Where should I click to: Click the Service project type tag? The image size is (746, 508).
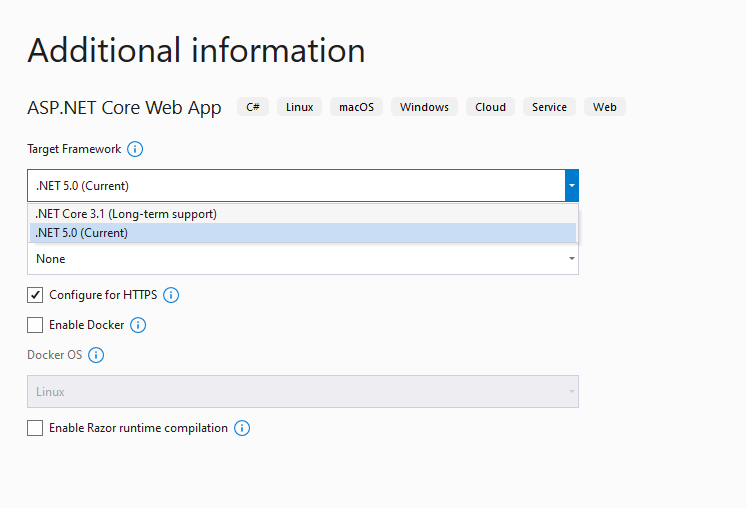[x=550, y=107]
